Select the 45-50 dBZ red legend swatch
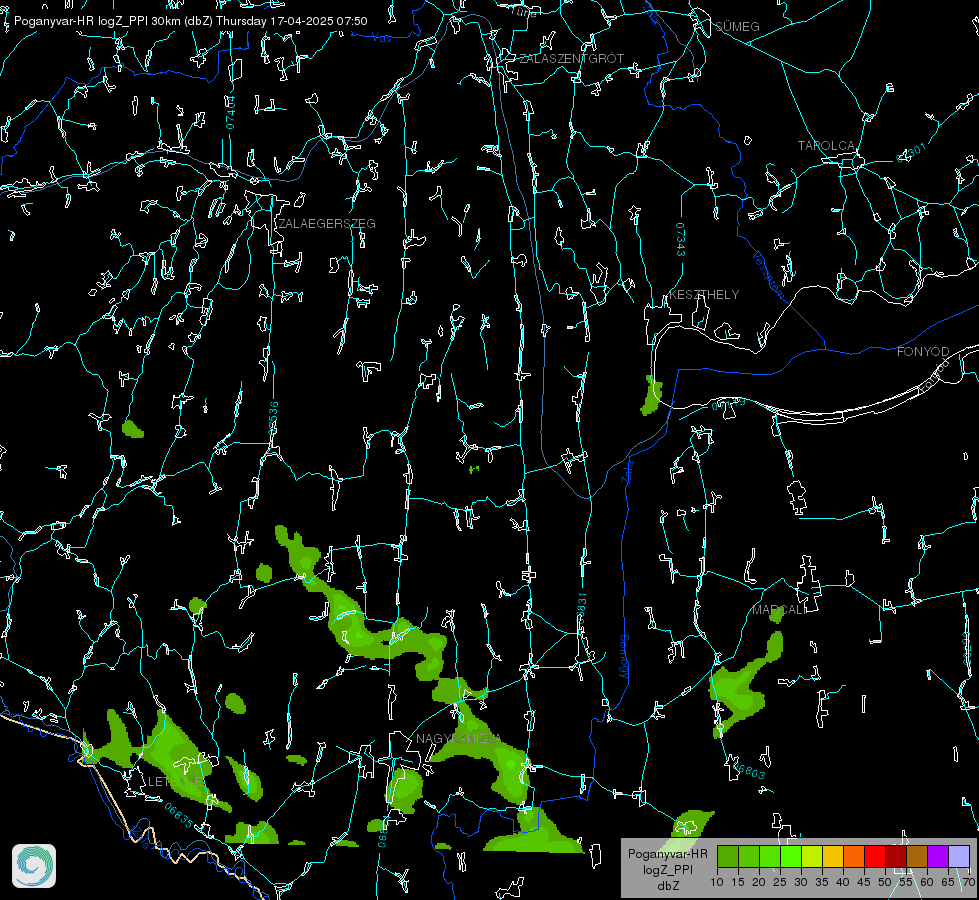This screenshot has height=900, width=979. point(875,856)
